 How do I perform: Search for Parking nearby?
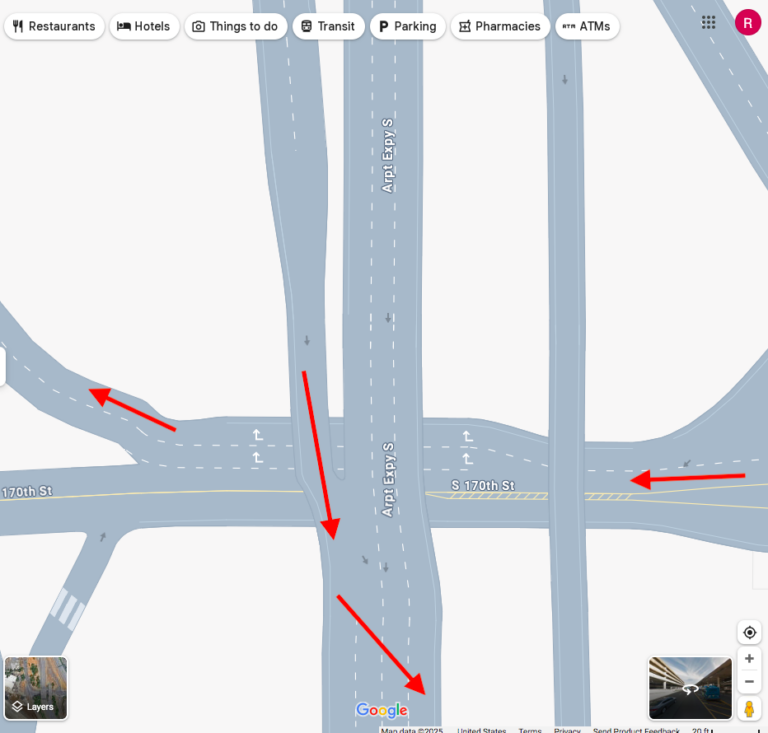click(x=407, y=26)
